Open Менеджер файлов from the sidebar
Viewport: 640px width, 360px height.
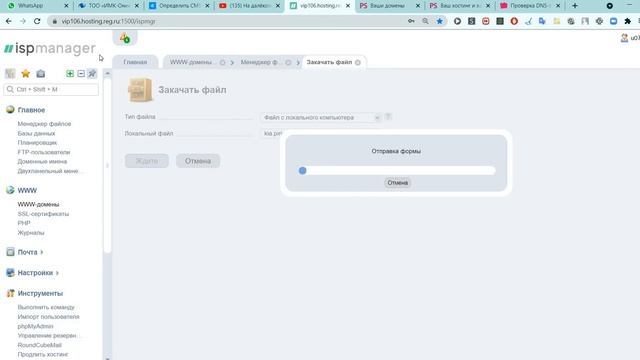(44, 124)
